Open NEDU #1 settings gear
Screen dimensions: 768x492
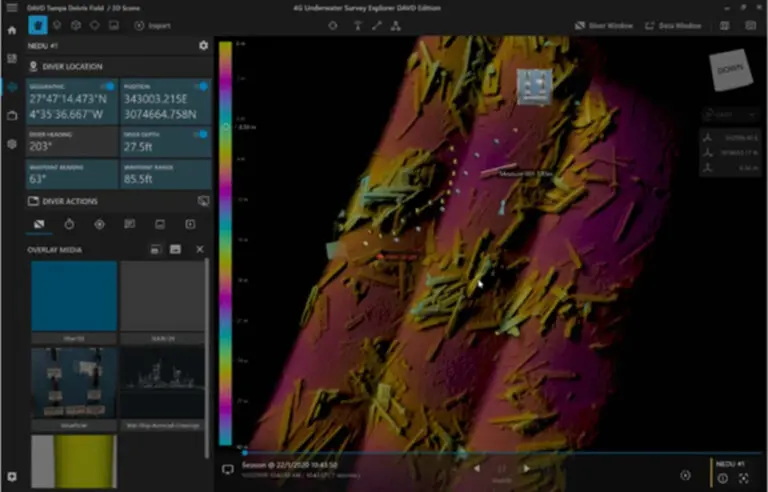204,45
